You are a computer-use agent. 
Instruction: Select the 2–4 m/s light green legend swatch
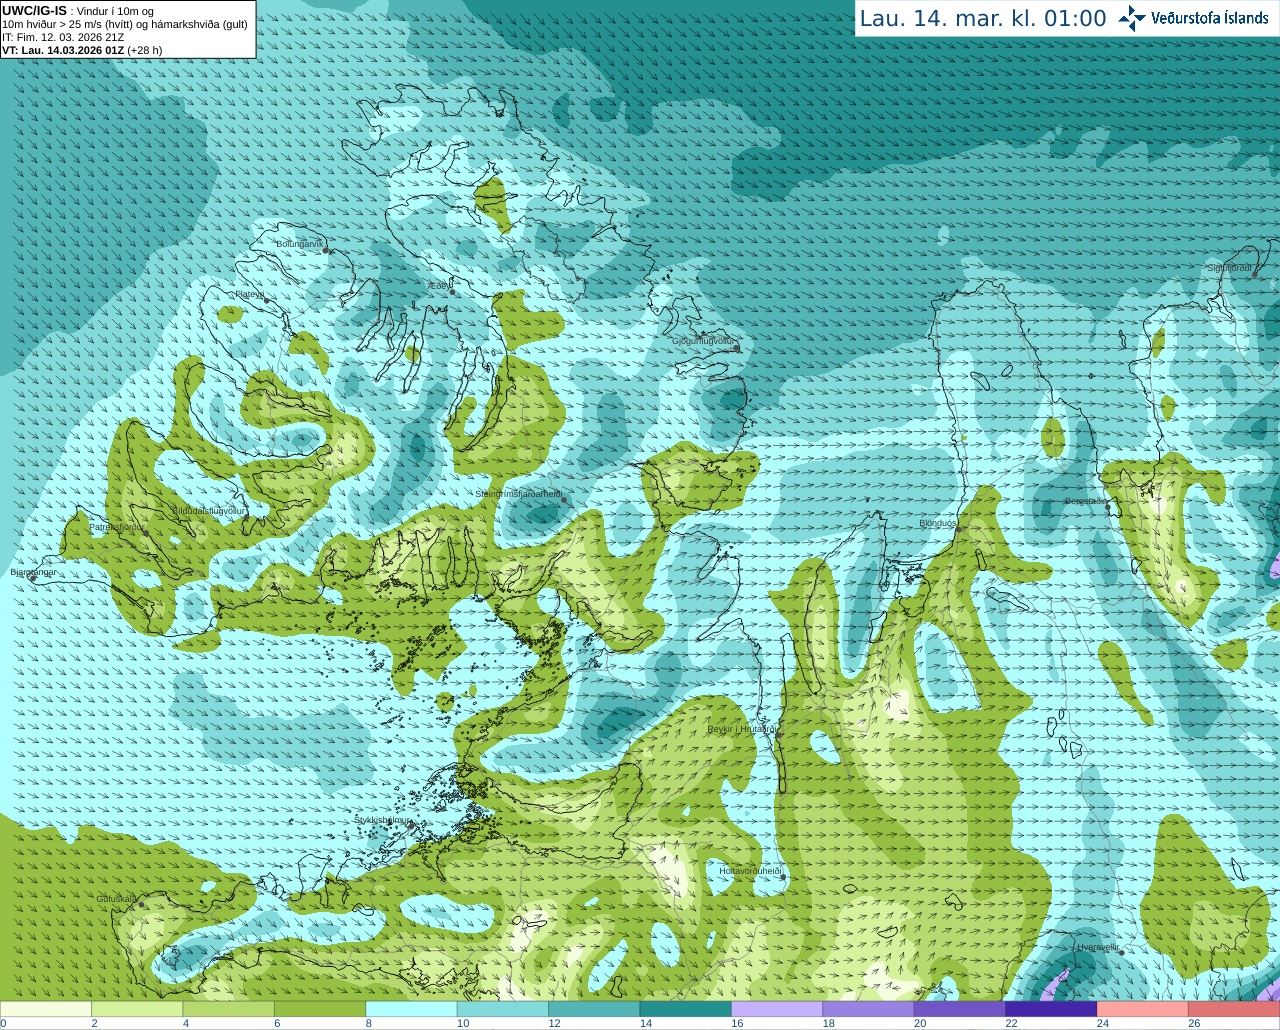(x=137, y=1009)
